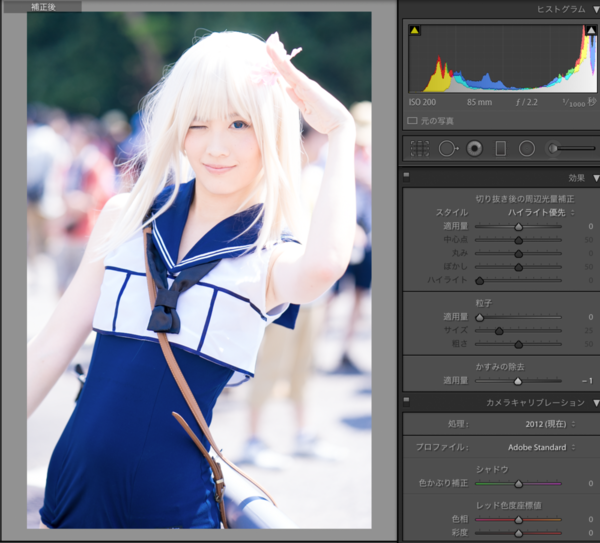600x543 pixels.
Task: Collapse the 効果 panel triangle
Action: pos(596,178)
